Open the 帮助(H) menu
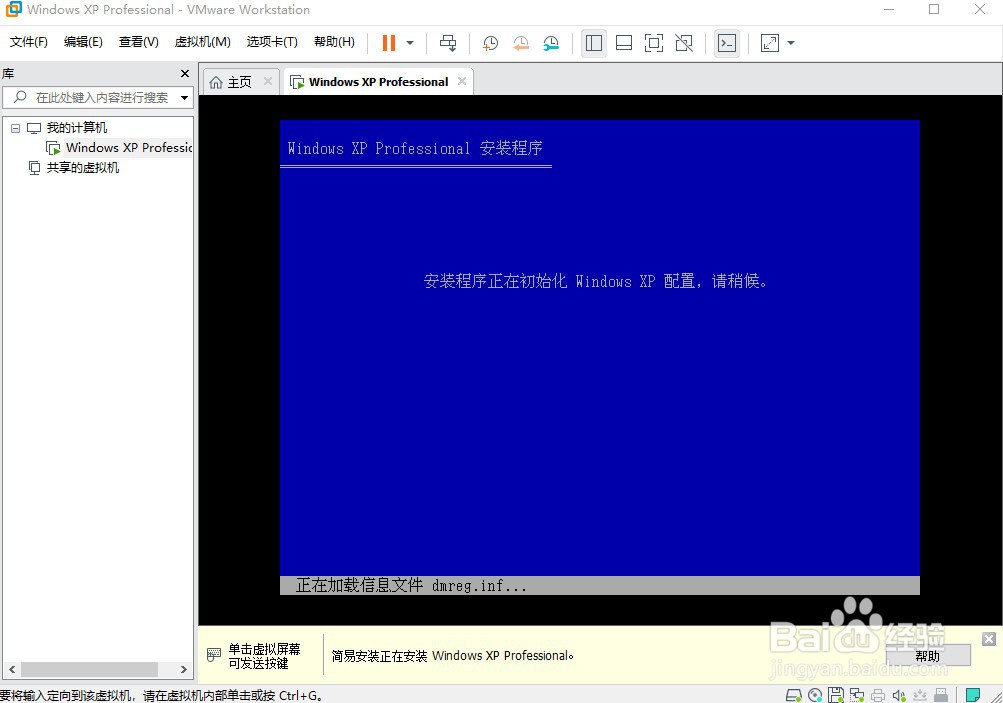Image resolution: width=1003 pixels, height=703 pixels. (335, 42)
